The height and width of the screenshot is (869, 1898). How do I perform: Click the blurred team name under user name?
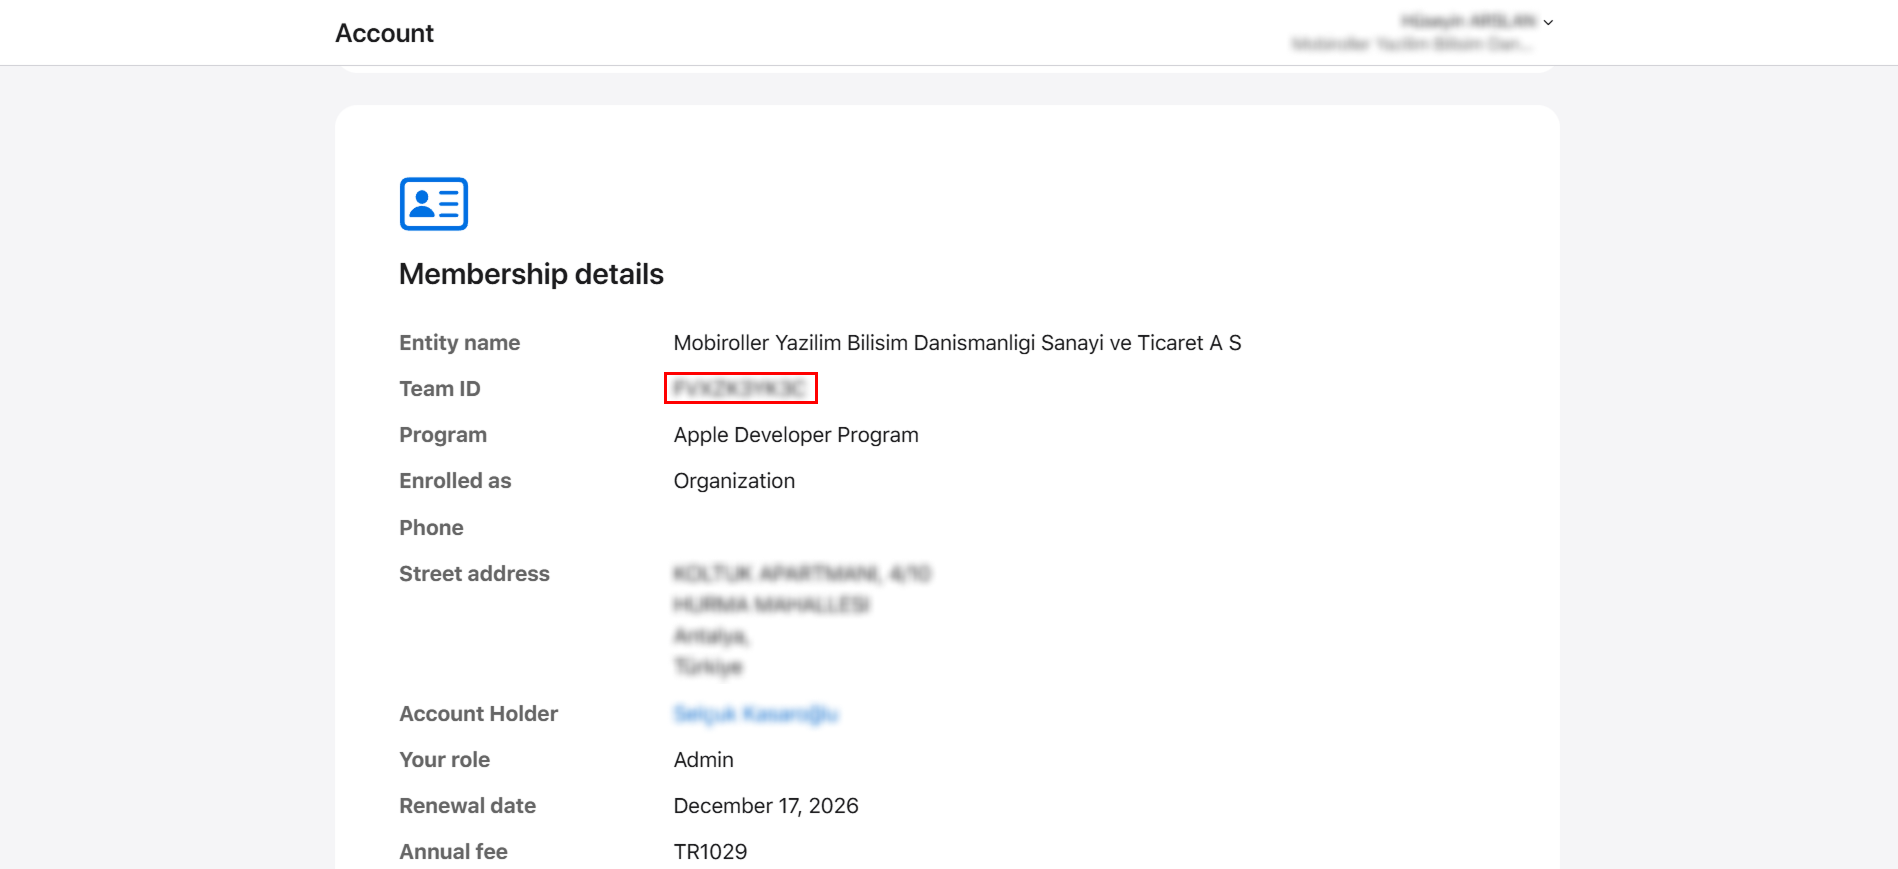1410,44
